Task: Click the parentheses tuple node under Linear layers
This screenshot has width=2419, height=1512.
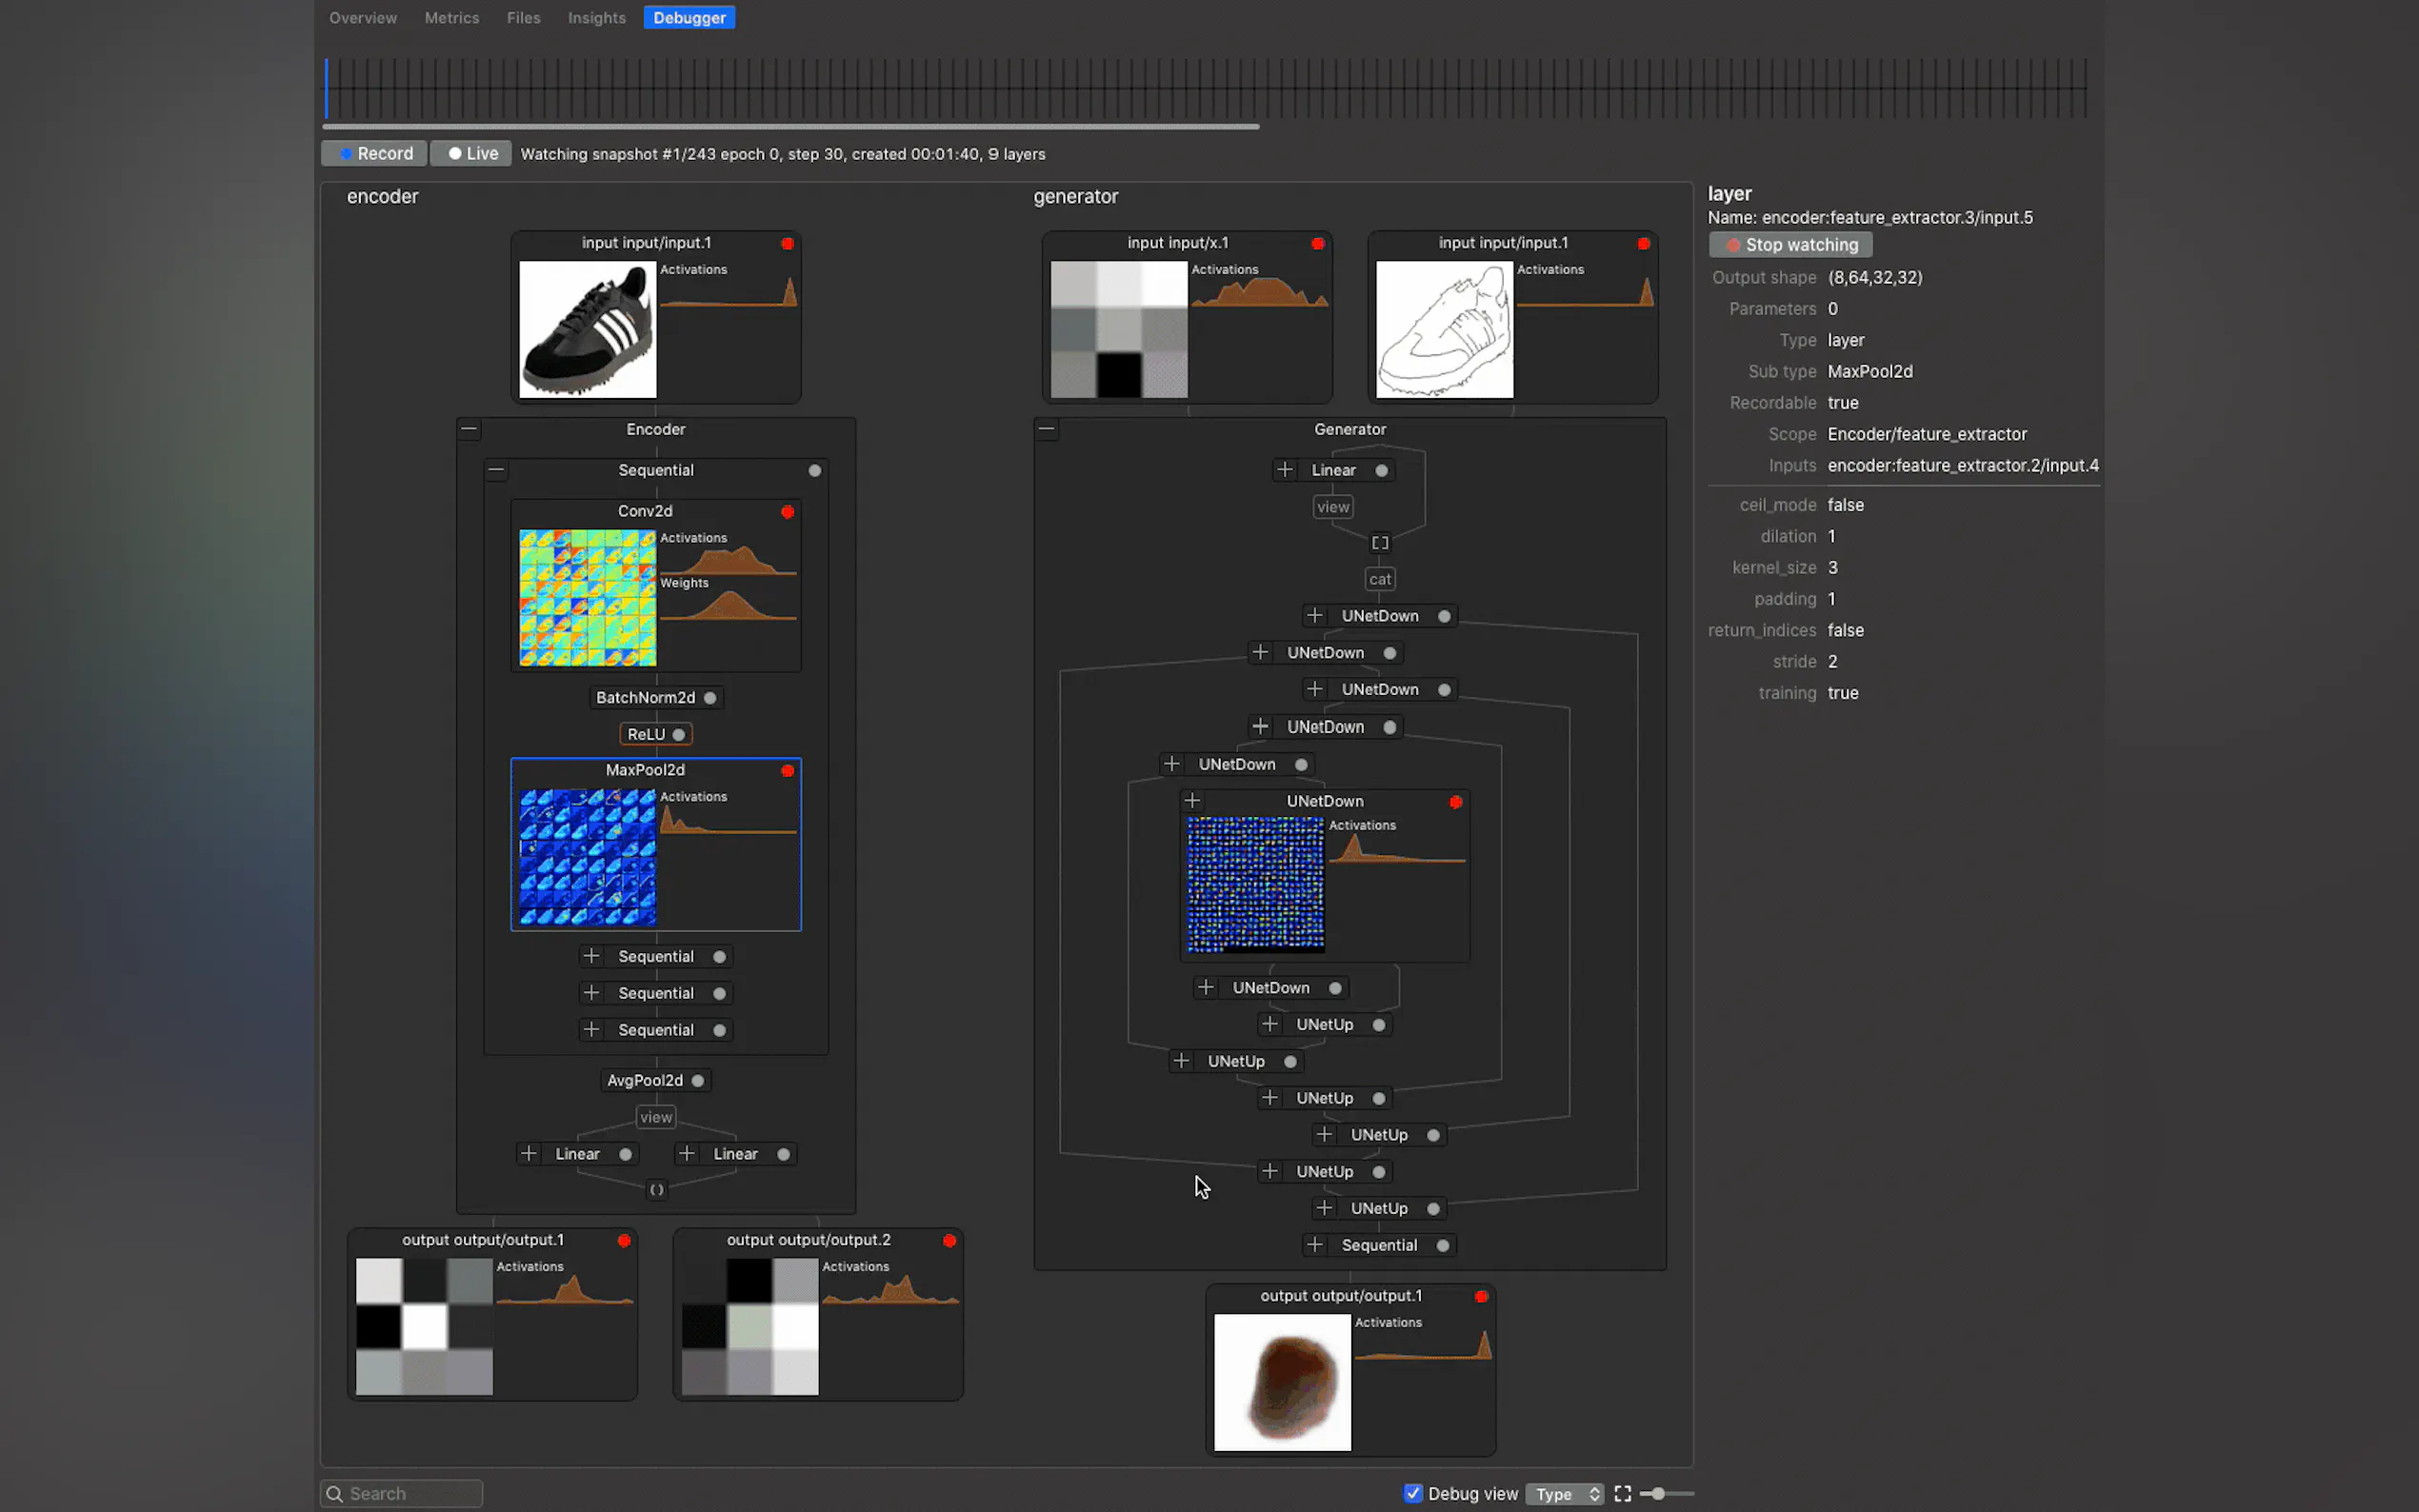Action: click(x=656, y=1190)
